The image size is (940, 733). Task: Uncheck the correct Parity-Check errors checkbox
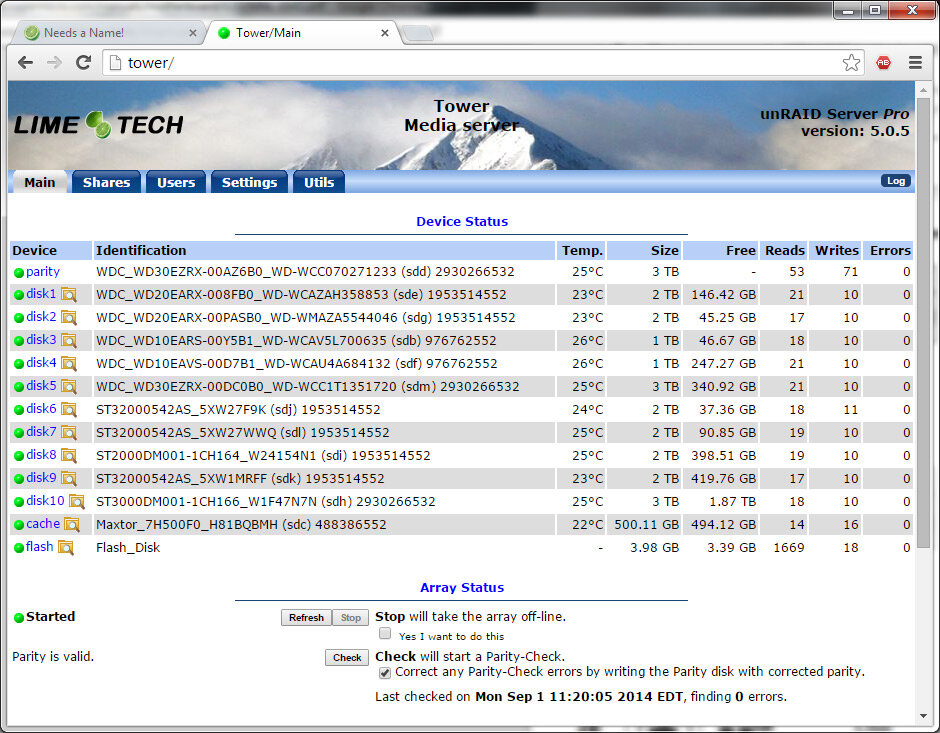[385, 673]
